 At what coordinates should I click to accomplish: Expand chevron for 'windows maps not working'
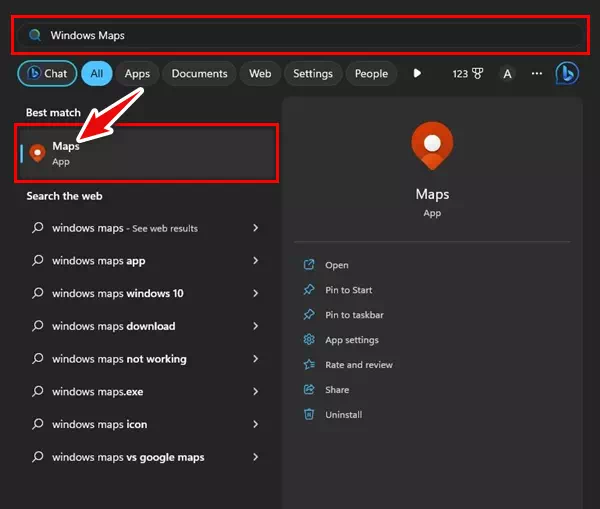[x=256, y=359]
